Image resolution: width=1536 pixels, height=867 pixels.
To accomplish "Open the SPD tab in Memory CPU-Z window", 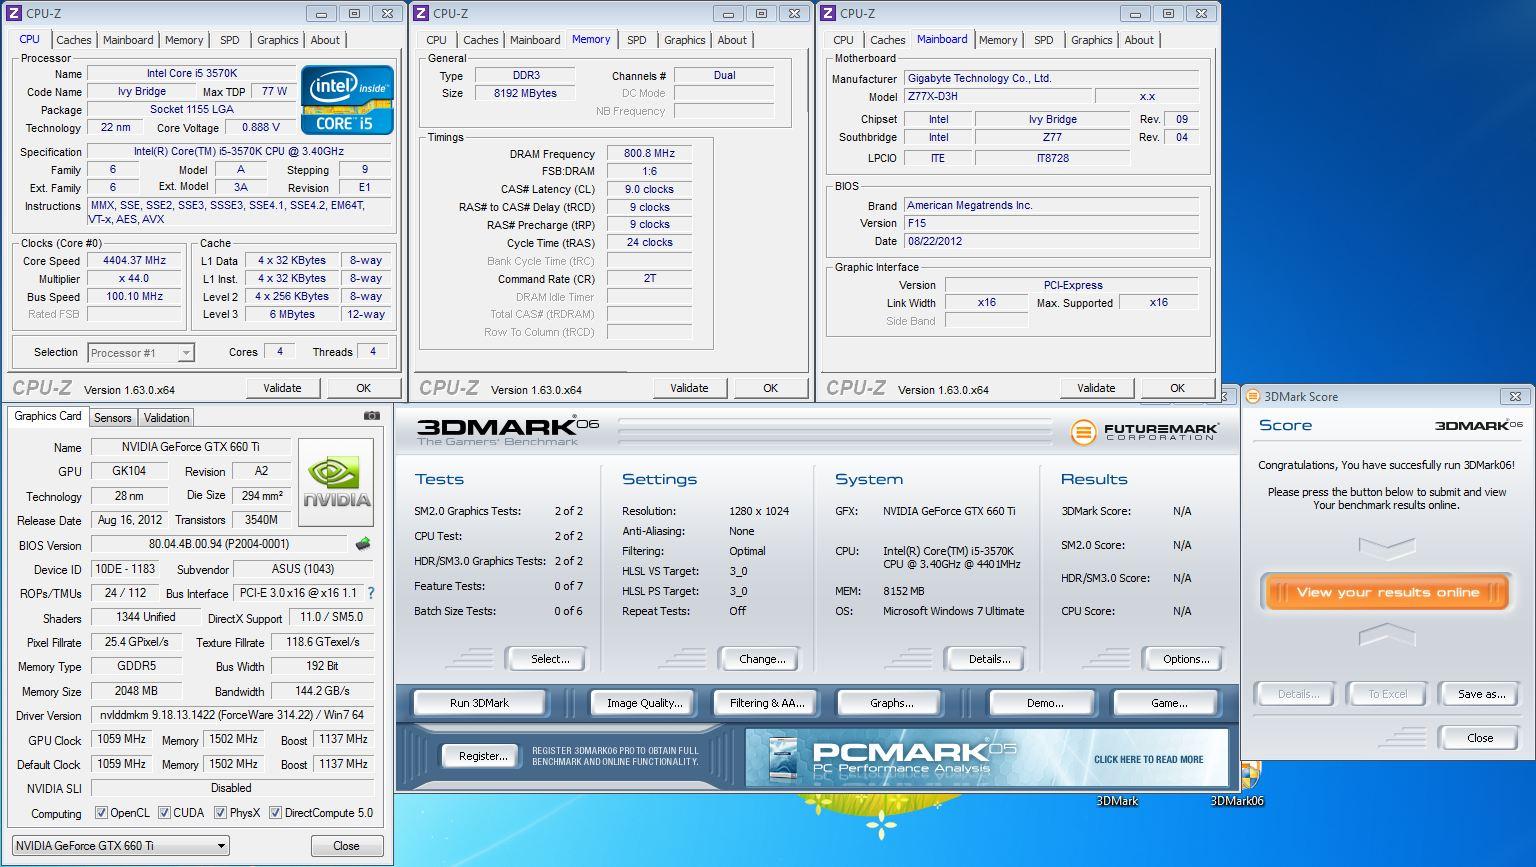I will click(637, 40).
